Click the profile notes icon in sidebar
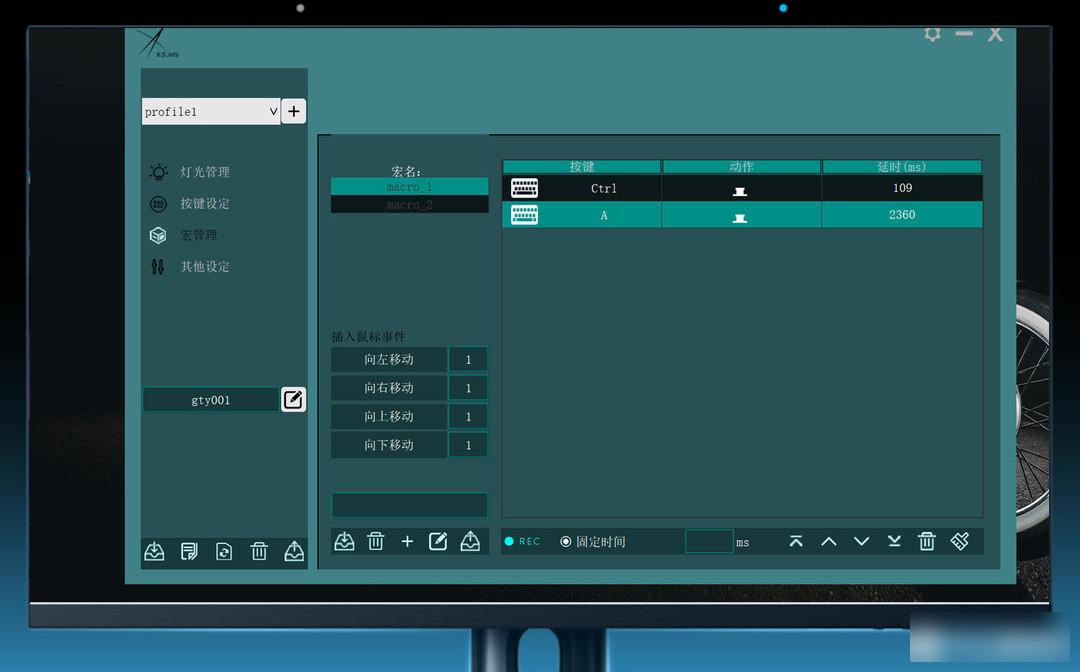The width and height of the screenshot is (1080, 672). pos(189,552)
